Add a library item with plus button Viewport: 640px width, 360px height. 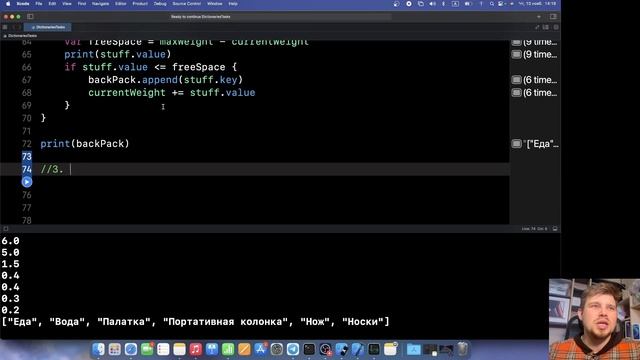[x=539, y=17]
